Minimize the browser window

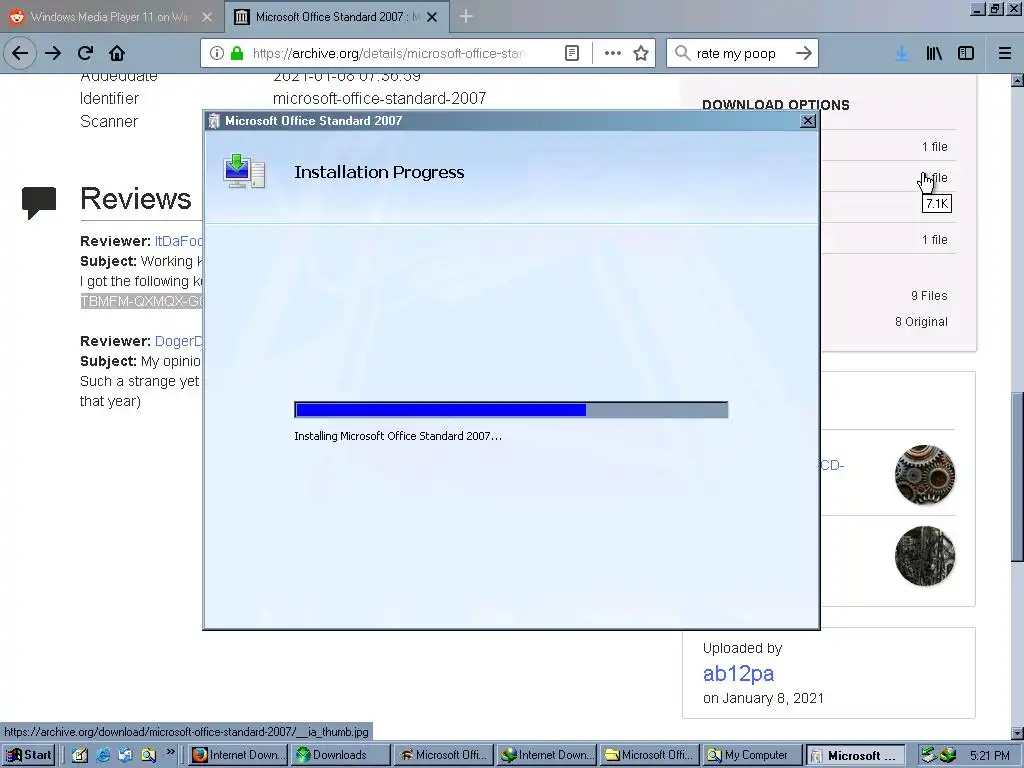[978, 9]
